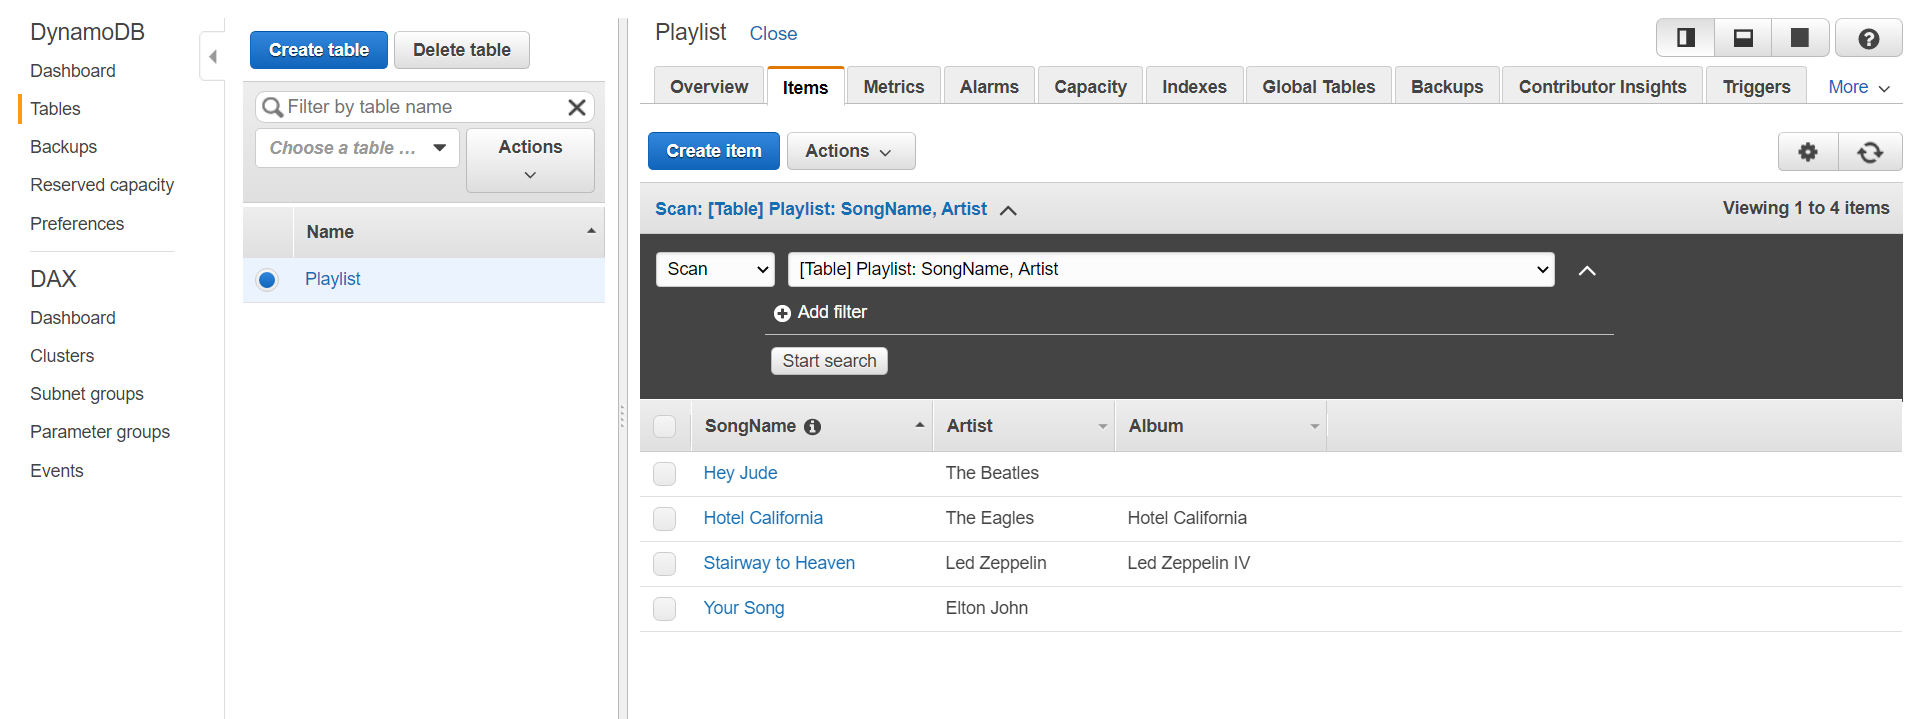
Task: Open the table/index selection dropdown
Action: 1171,269
